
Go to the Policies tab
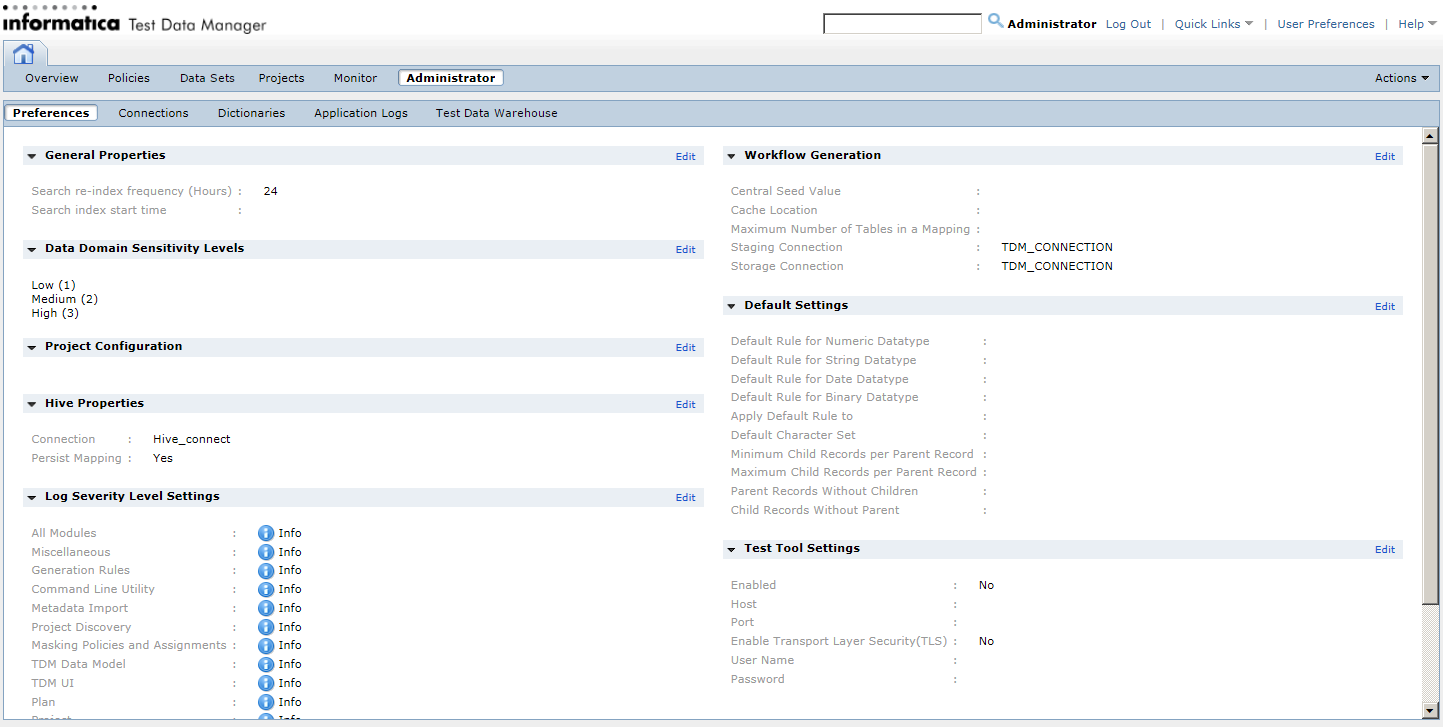pos(129,78)
